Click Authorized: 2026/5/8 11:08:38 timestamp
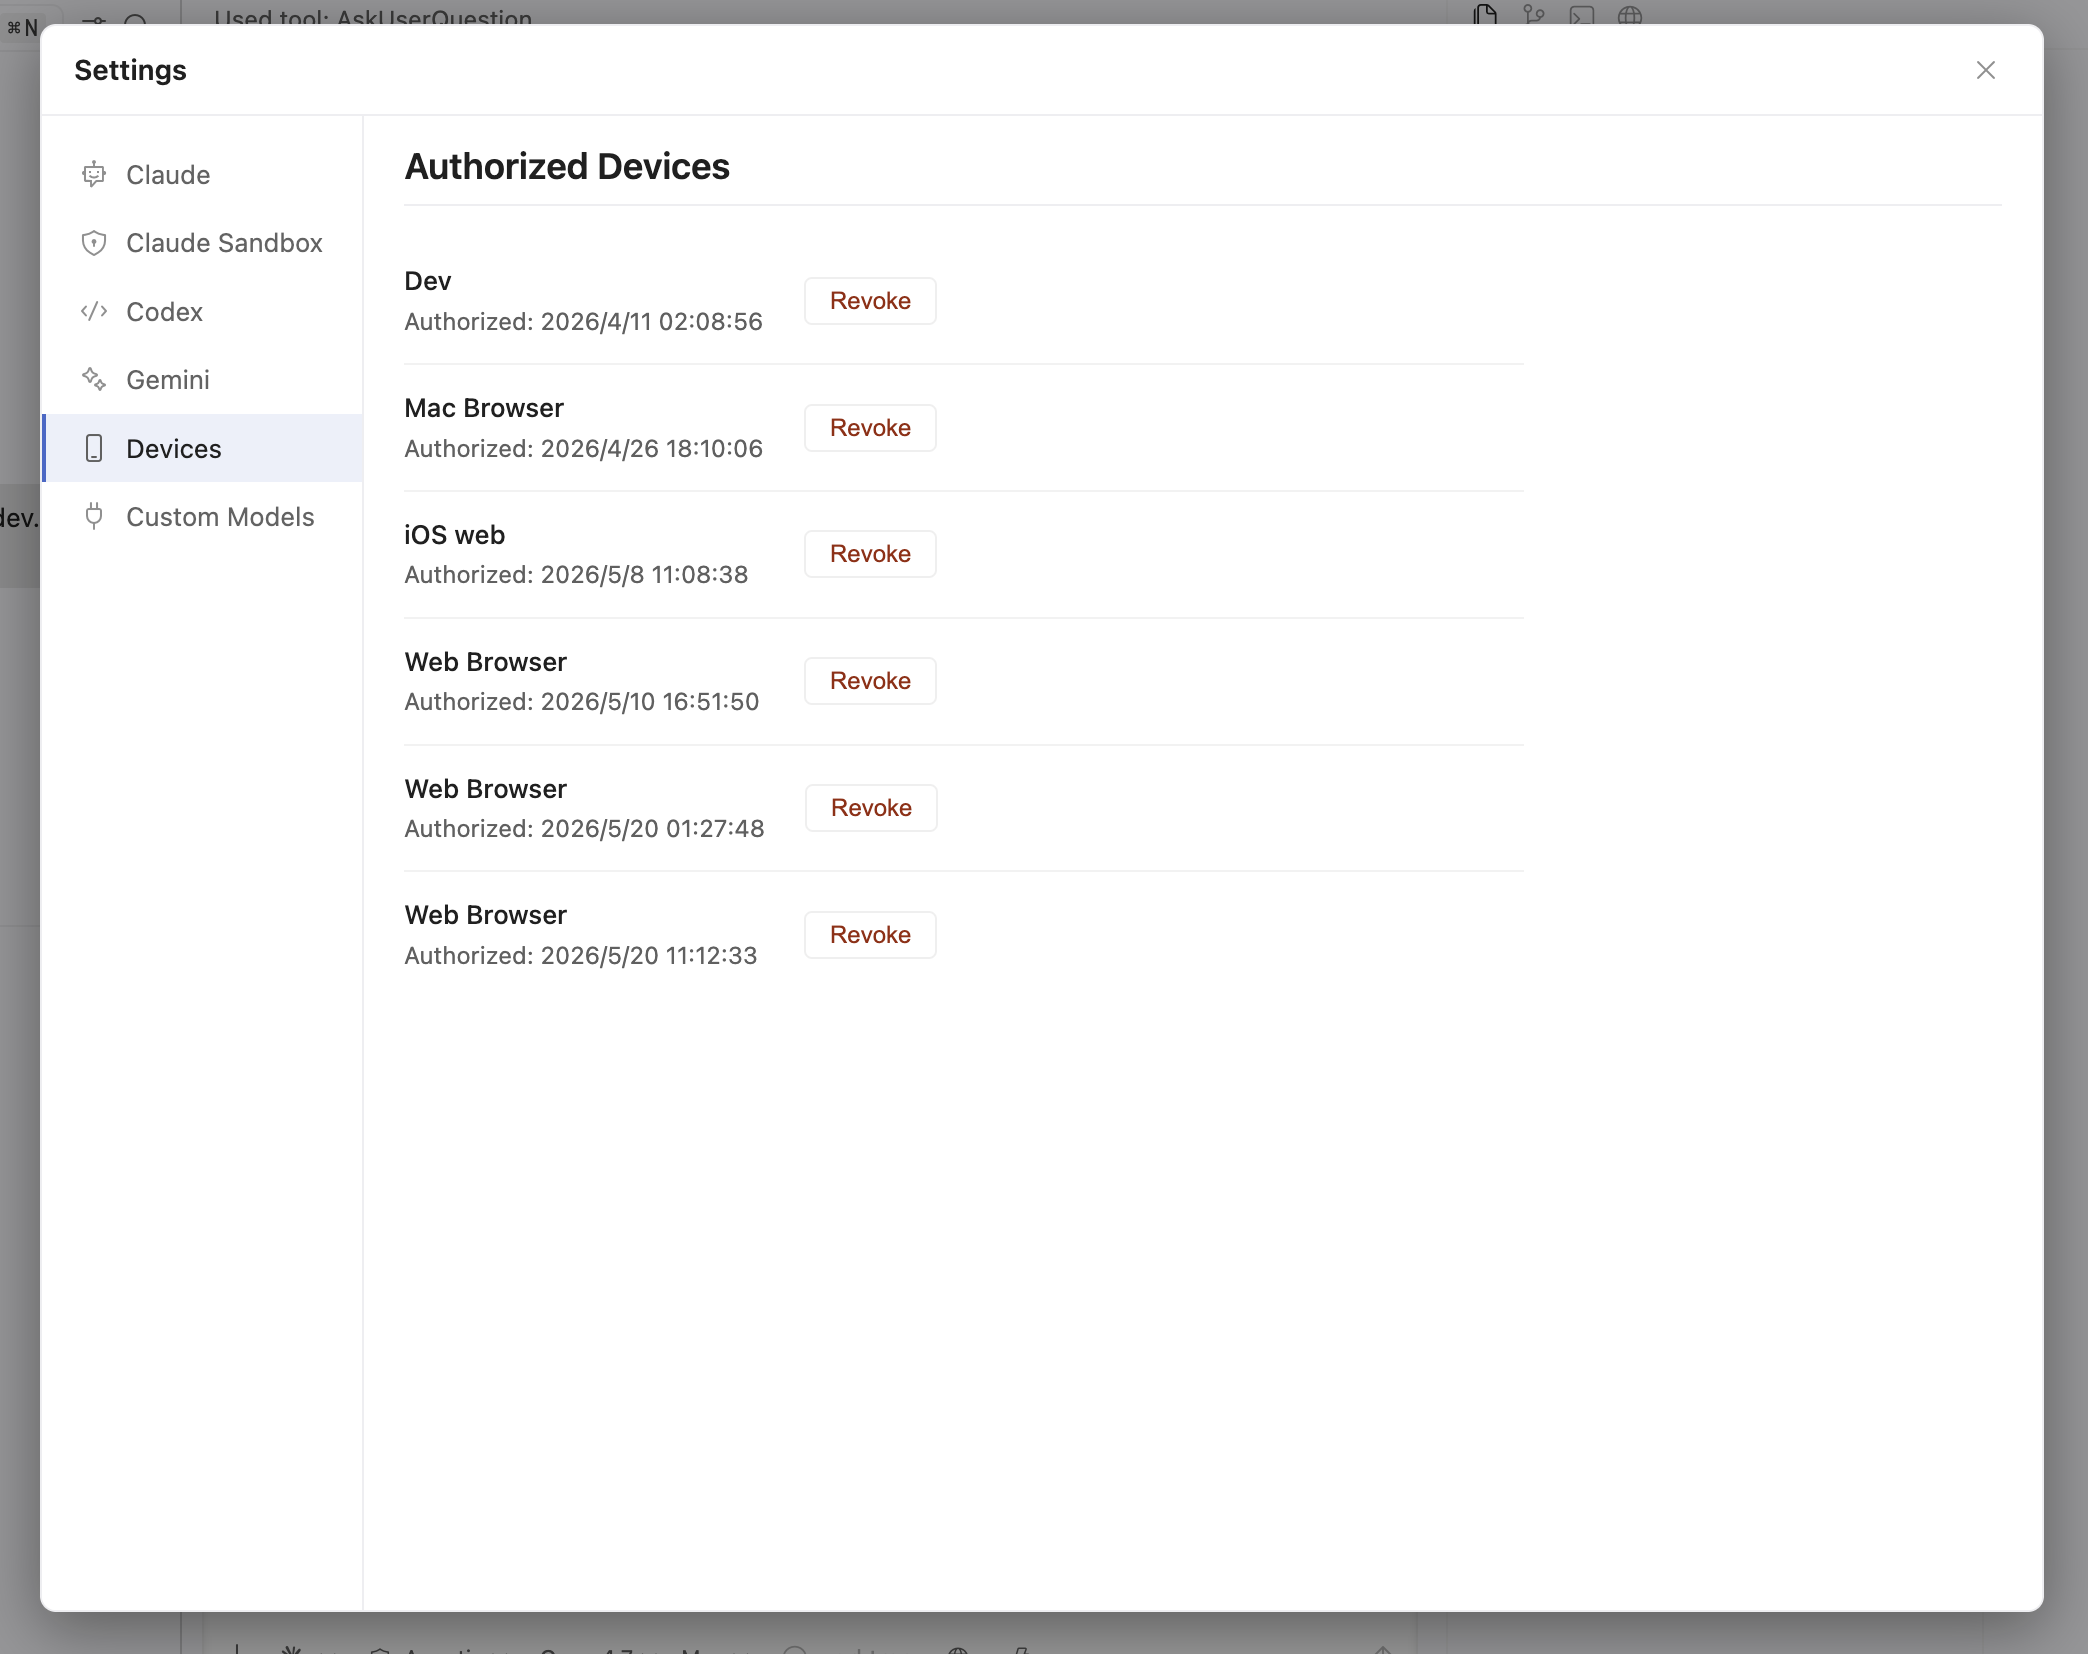Viewport: 2088px width, 1654px height. pos(576,575)
